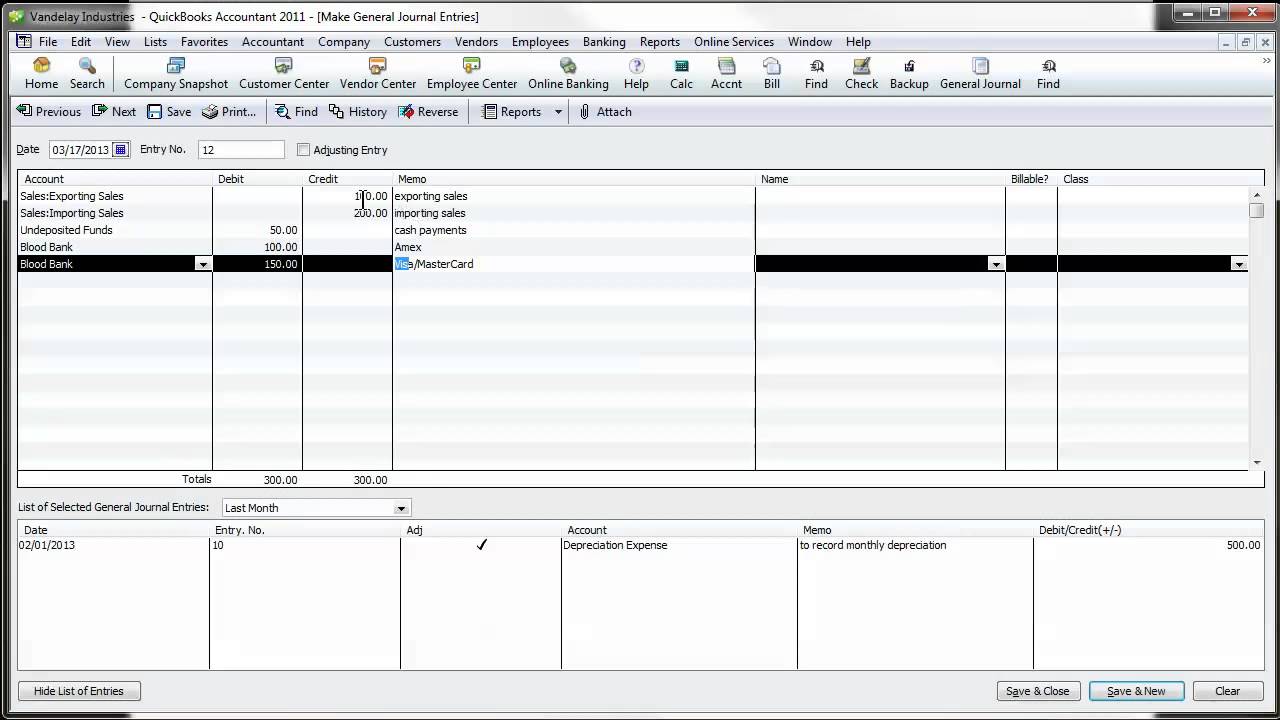
Task: Open the Online Services menu
Action: (734, 42)
